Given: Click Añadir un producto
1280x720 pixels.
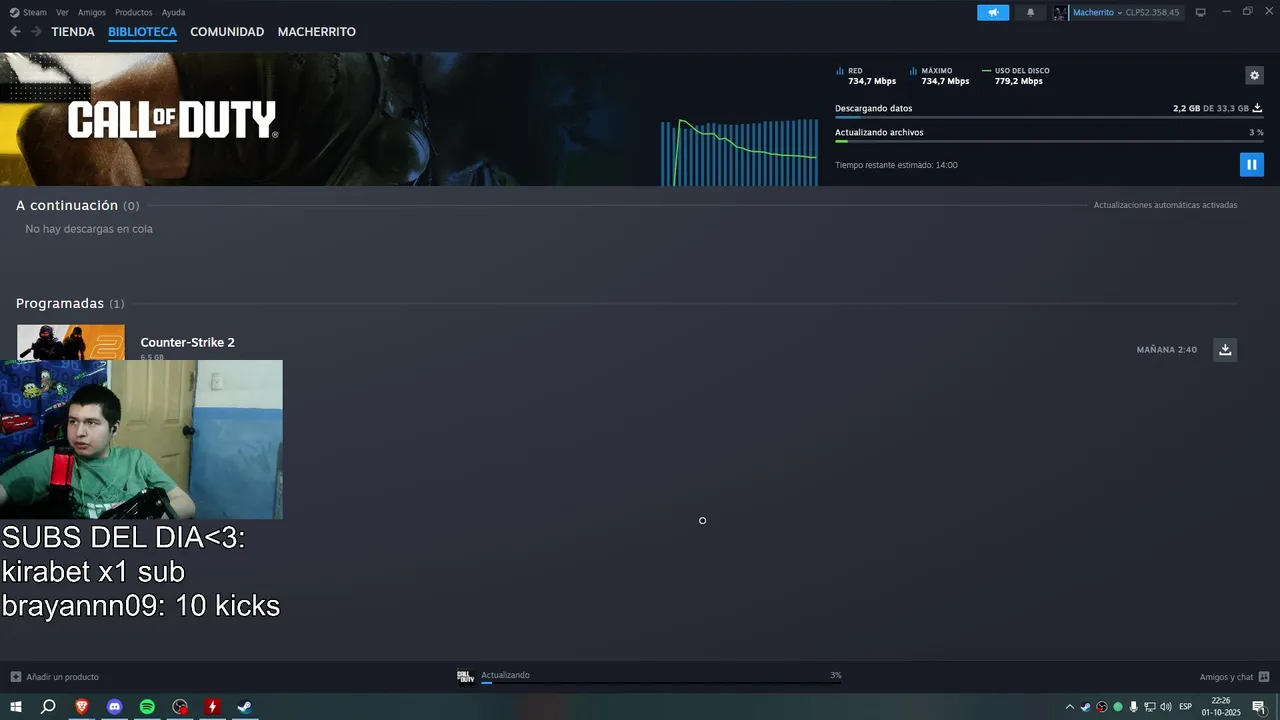Looking at the screenshot, I should click(63, 677).
